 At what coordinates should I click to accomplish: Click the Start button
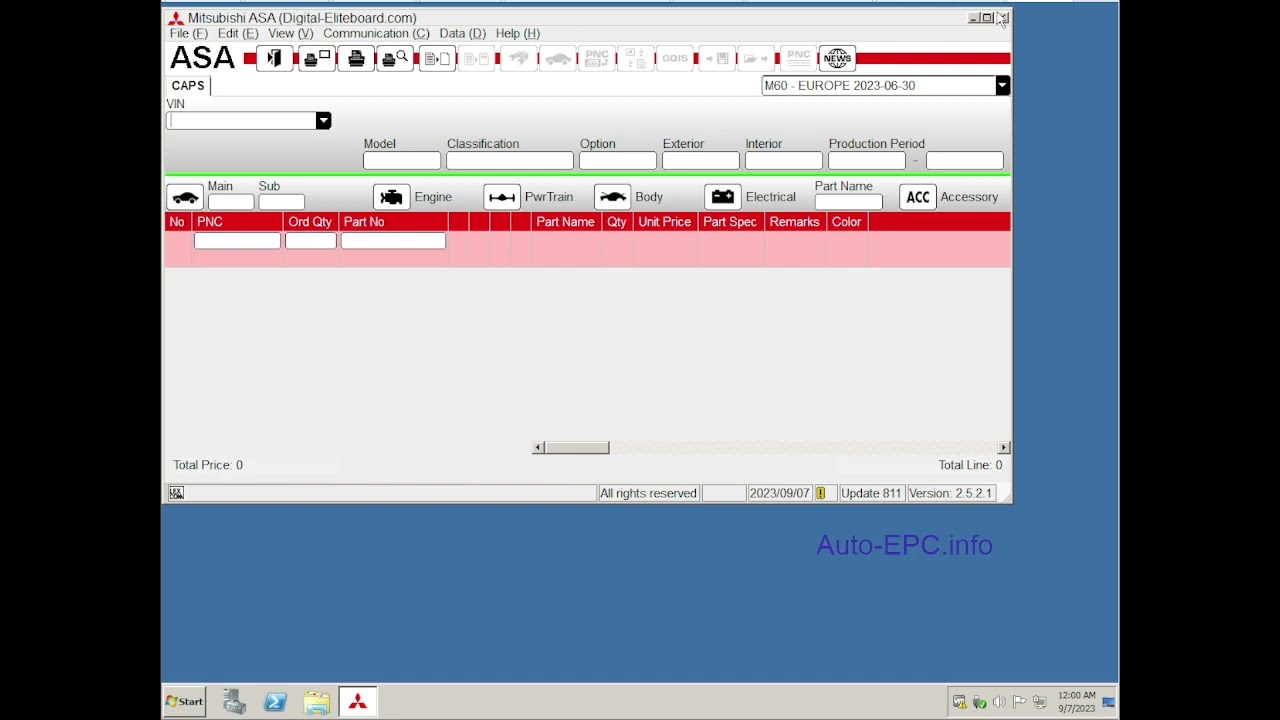pyautogui.click(x=185, y=702)
